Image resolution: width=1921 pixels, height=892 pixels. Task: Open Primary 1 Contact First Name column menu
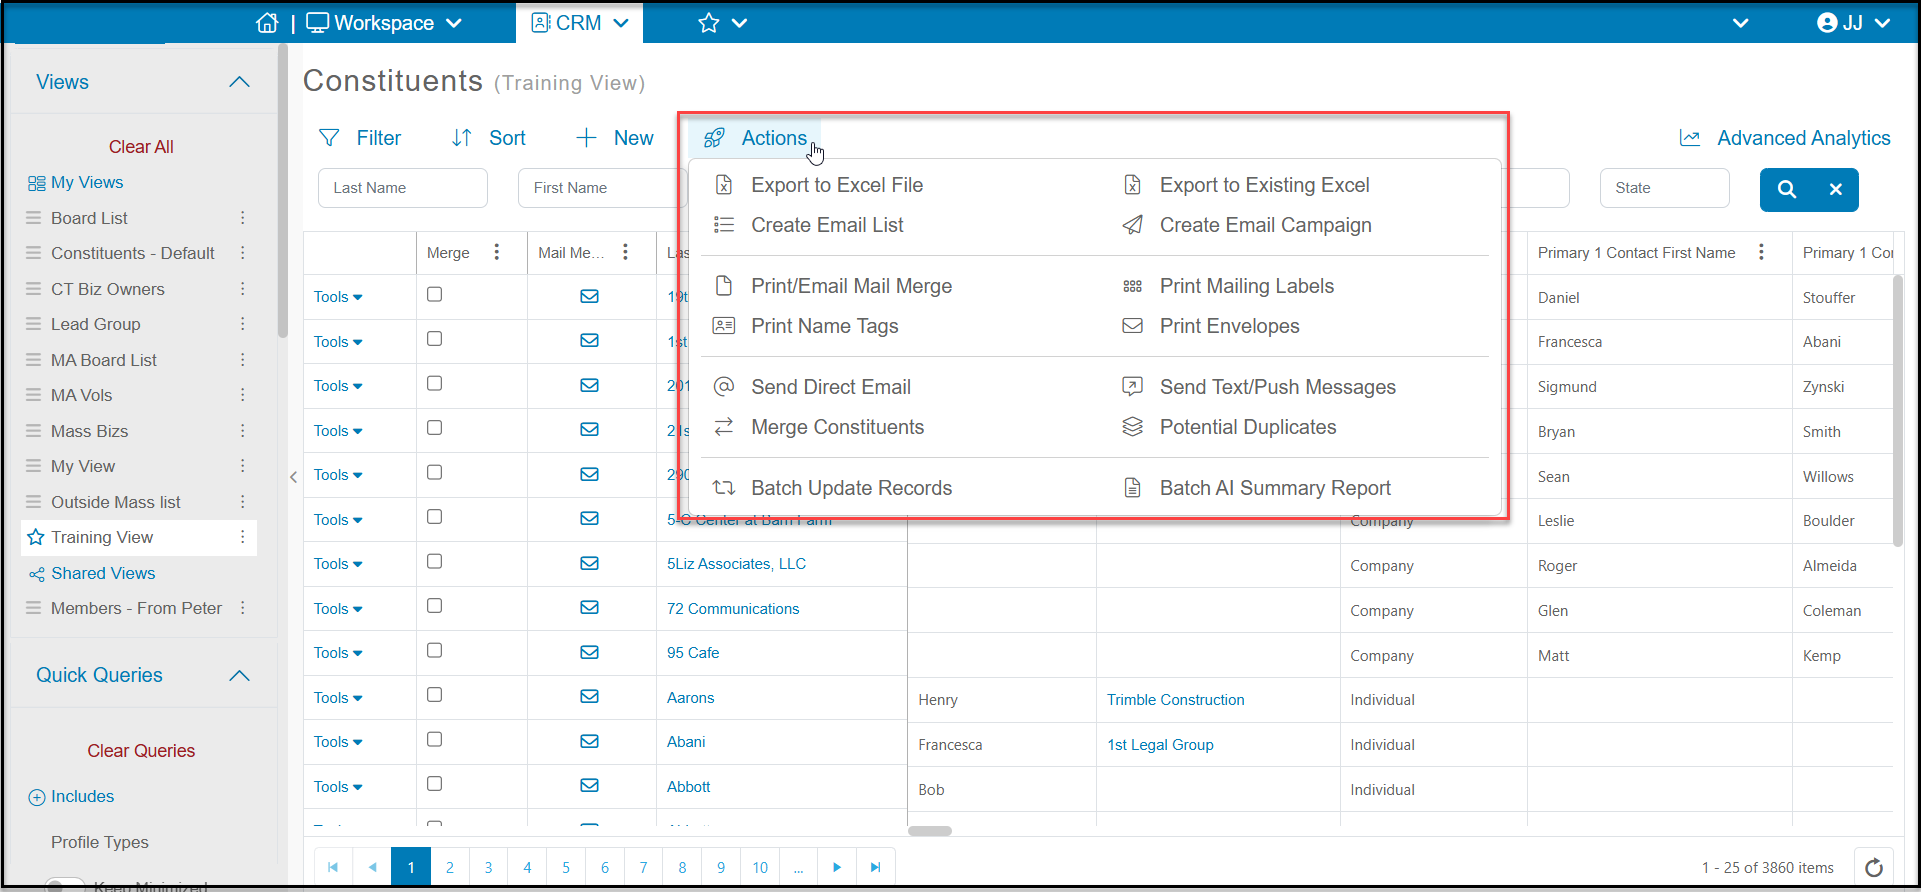pyautogui.click(x=1761, y=252)
